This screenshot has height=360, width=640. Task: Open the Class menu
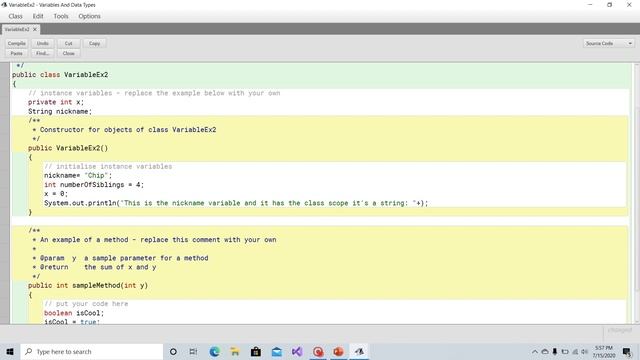click(16, 16)
